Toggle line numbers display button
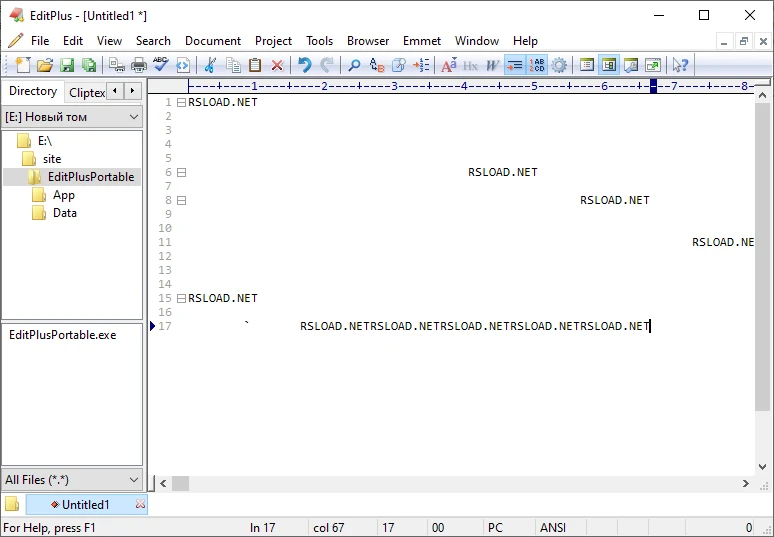Viewport: 774px width, 537px height. pos(537,65)
